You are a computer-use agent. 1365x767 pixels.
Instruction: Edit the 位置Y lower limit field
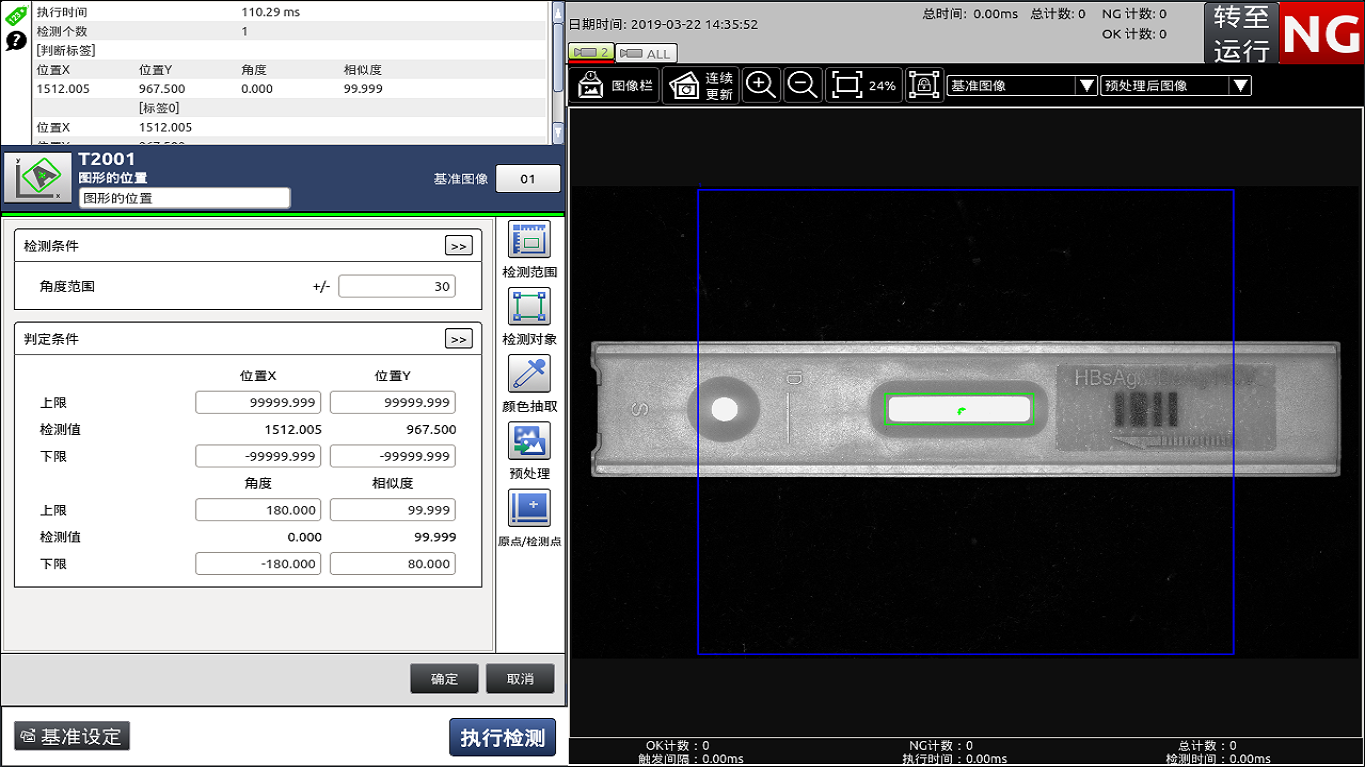[x=392, y=456]
